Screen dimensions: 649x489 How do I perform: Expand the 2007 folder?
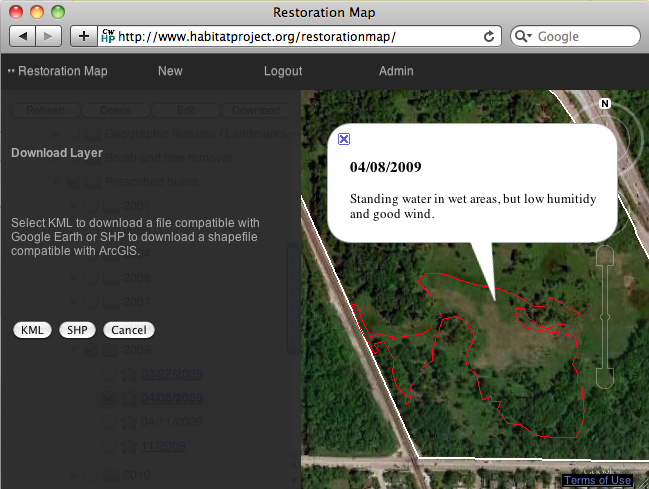[74, 302]
